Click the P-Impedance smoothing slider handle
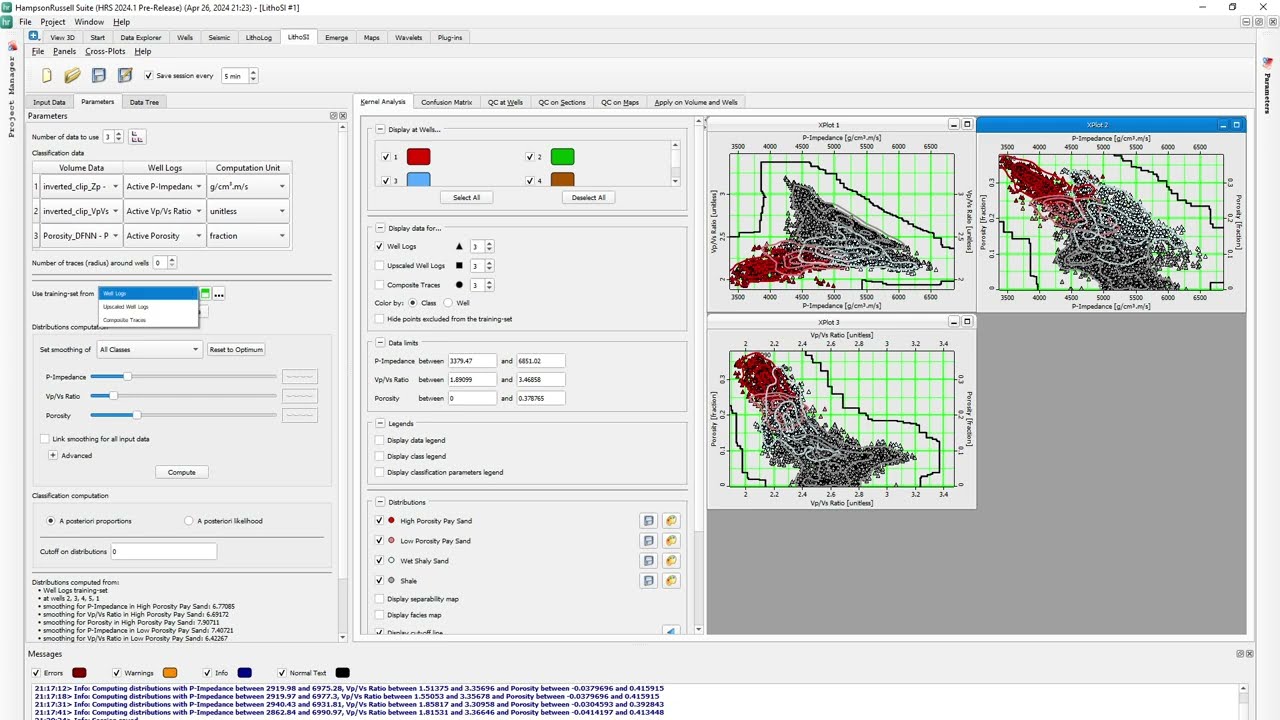The height and width of the screenshot is (720, 1280). 127,376
